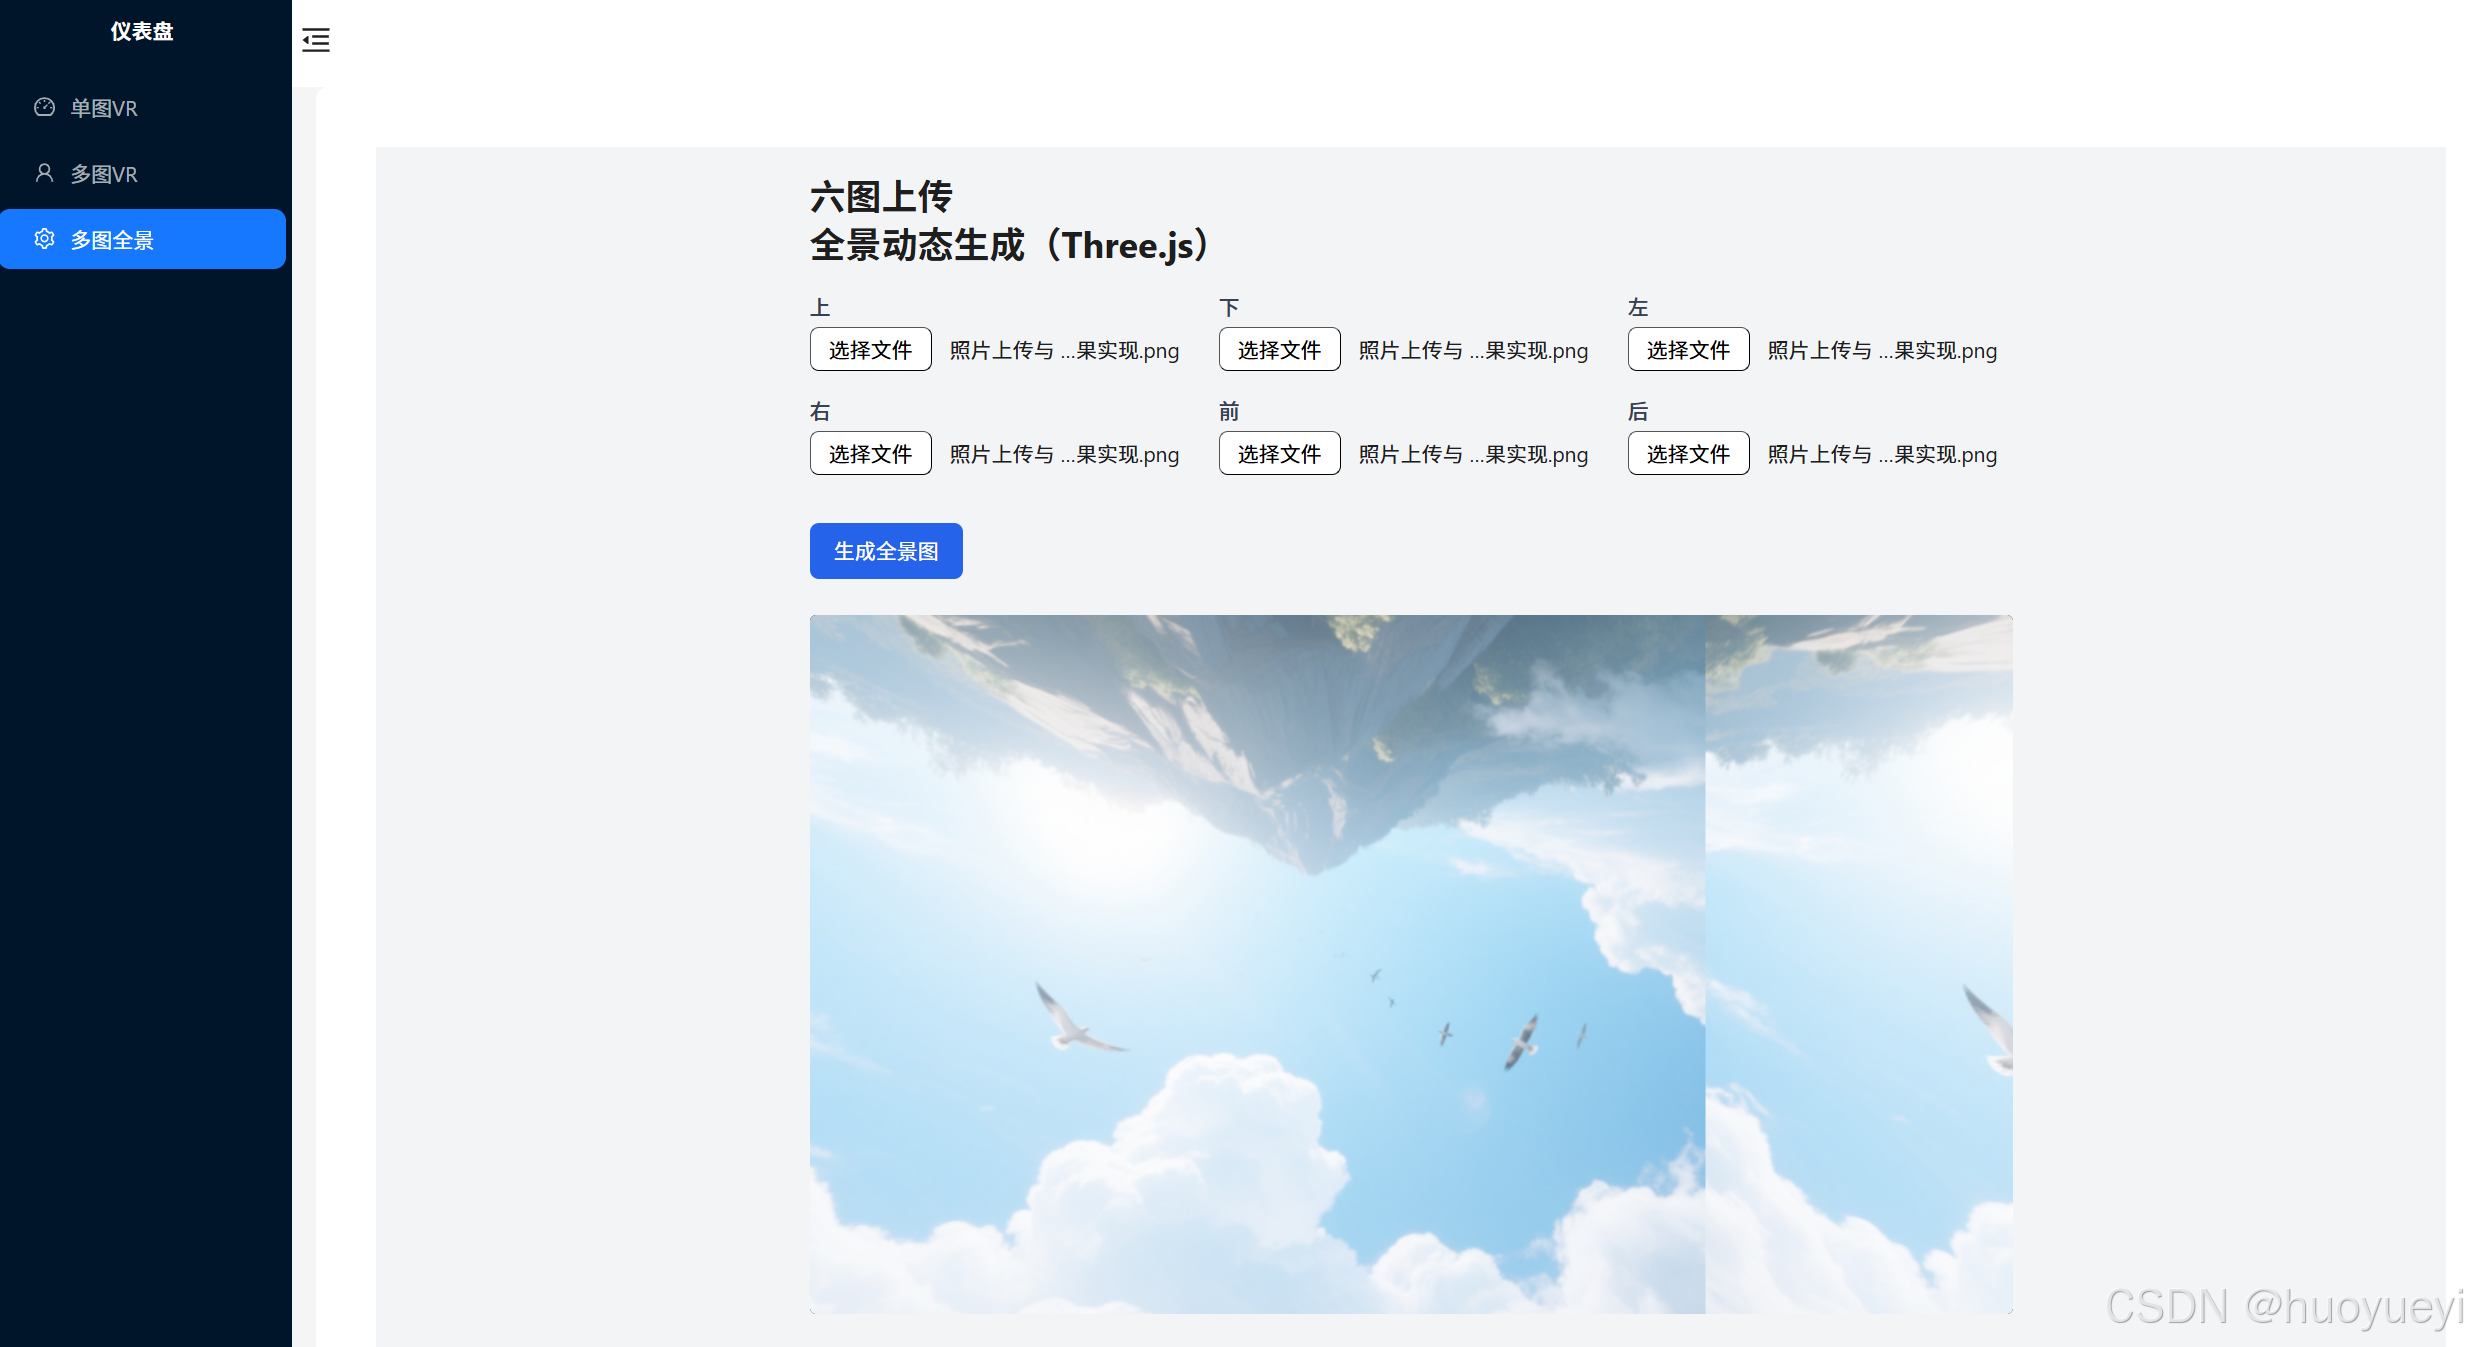Click 选择文件 button under 后

(x=1688, y=454)
